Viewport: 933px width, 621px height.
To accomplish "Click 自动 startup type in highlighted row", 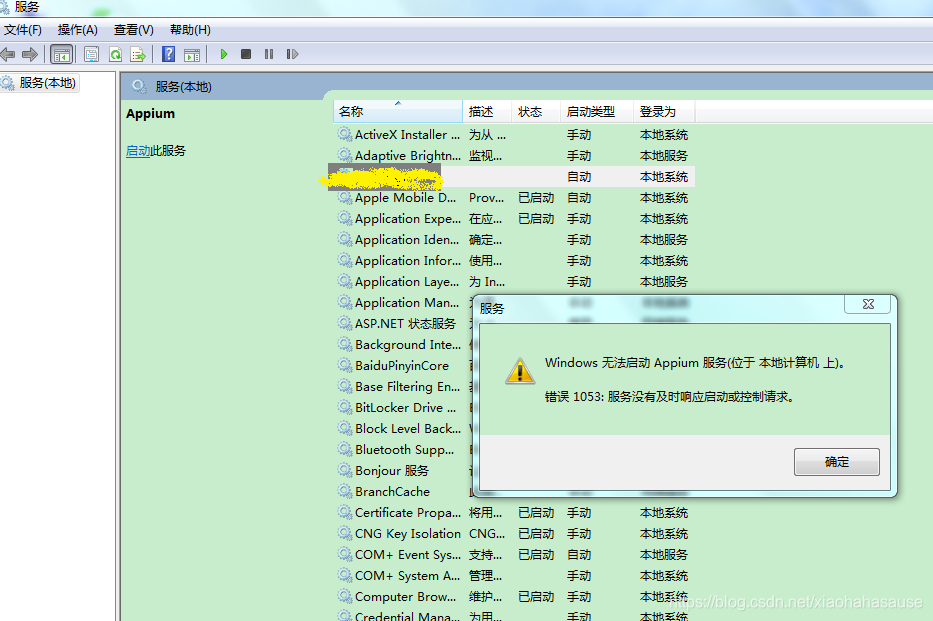I will [x=578, y=177].
